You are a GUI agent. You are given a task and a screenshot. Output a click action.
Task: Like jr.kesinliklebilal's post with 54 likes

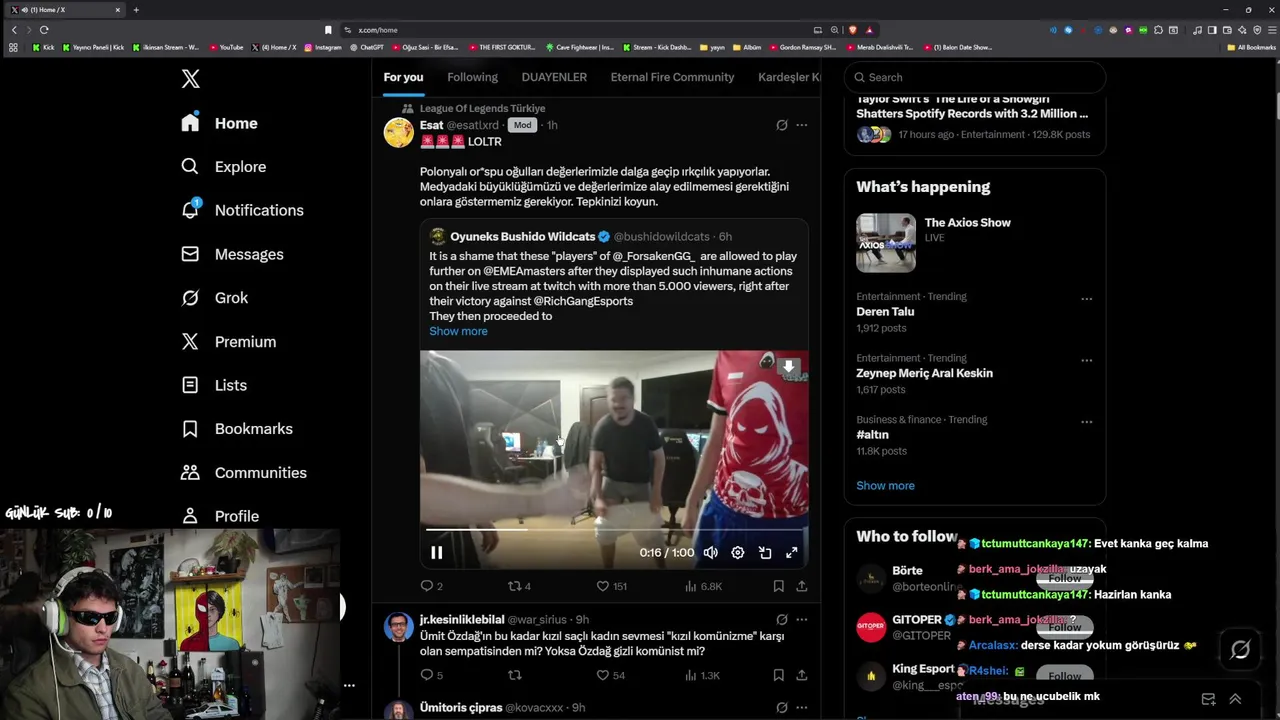pyautogui.click(x=610, y=676)
